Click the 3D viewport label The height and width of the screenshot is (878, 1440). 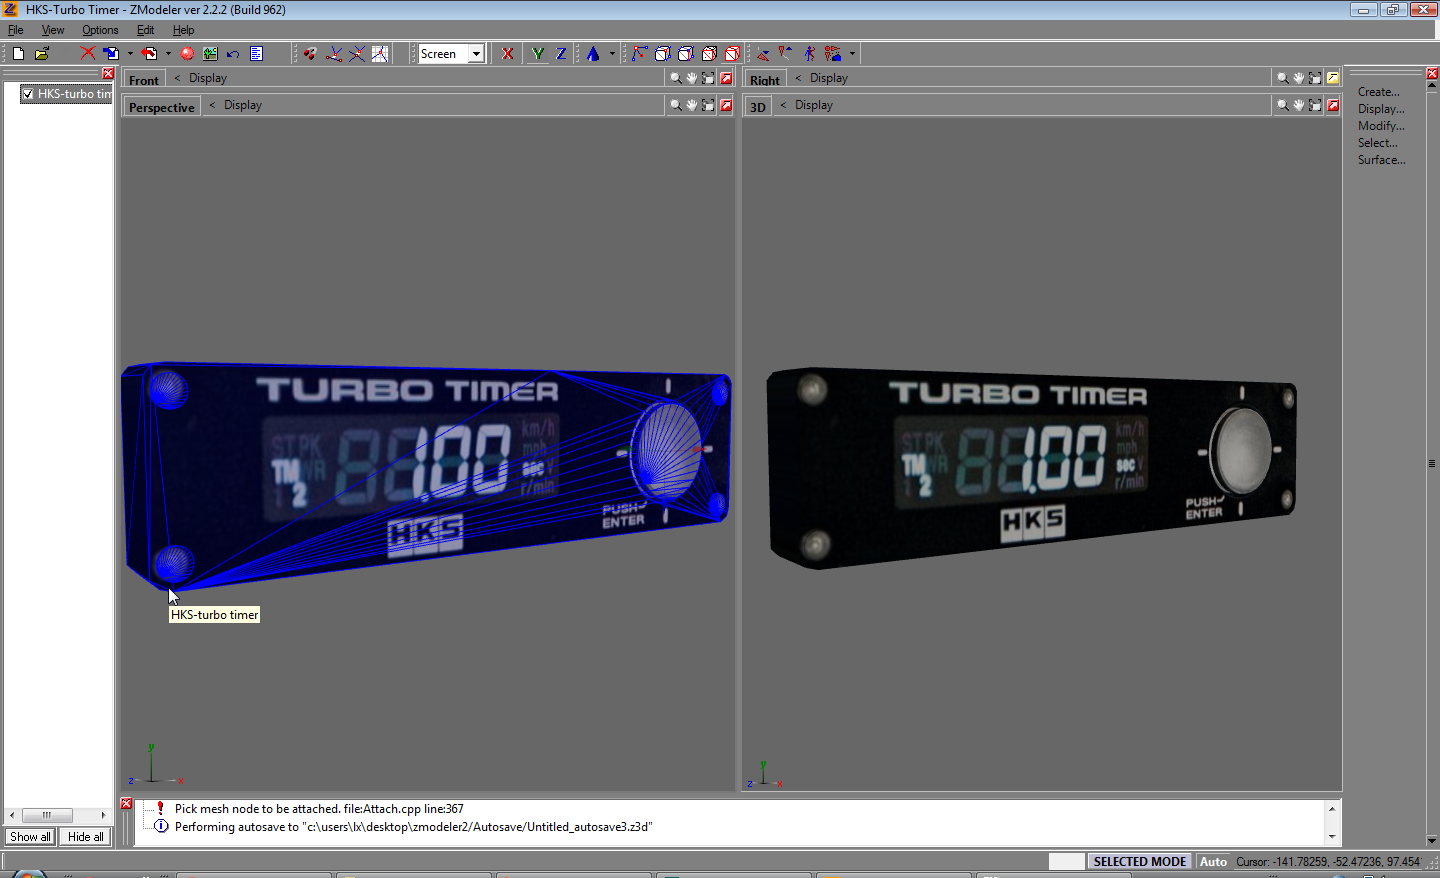coord(758,107)
